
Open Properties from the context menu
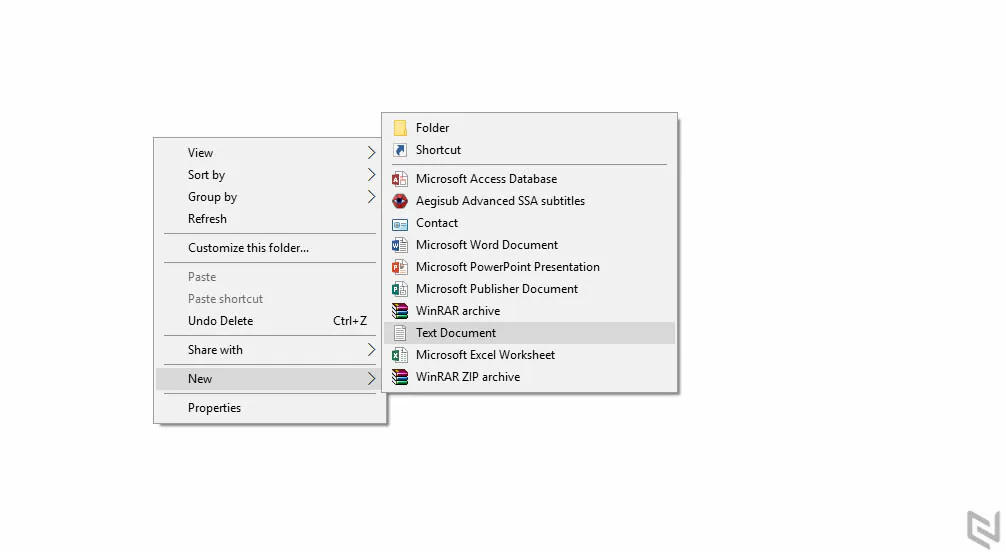(x=270, y=408)
